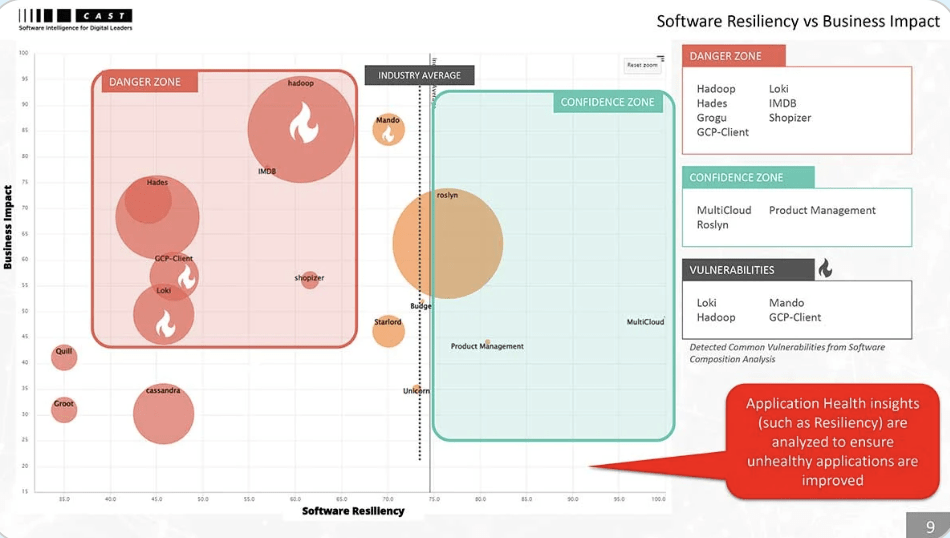Click the INDUSTRY AVERAGE label box

419,75
